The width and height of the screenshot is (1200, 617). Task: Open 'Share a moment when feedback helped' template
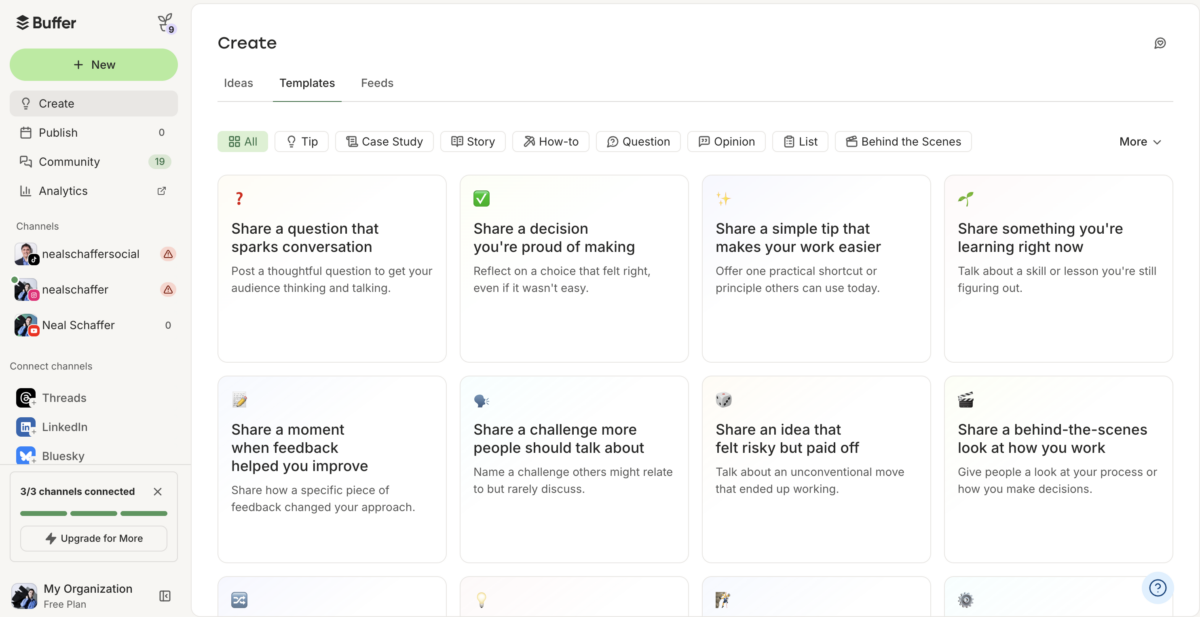[332, 470]
